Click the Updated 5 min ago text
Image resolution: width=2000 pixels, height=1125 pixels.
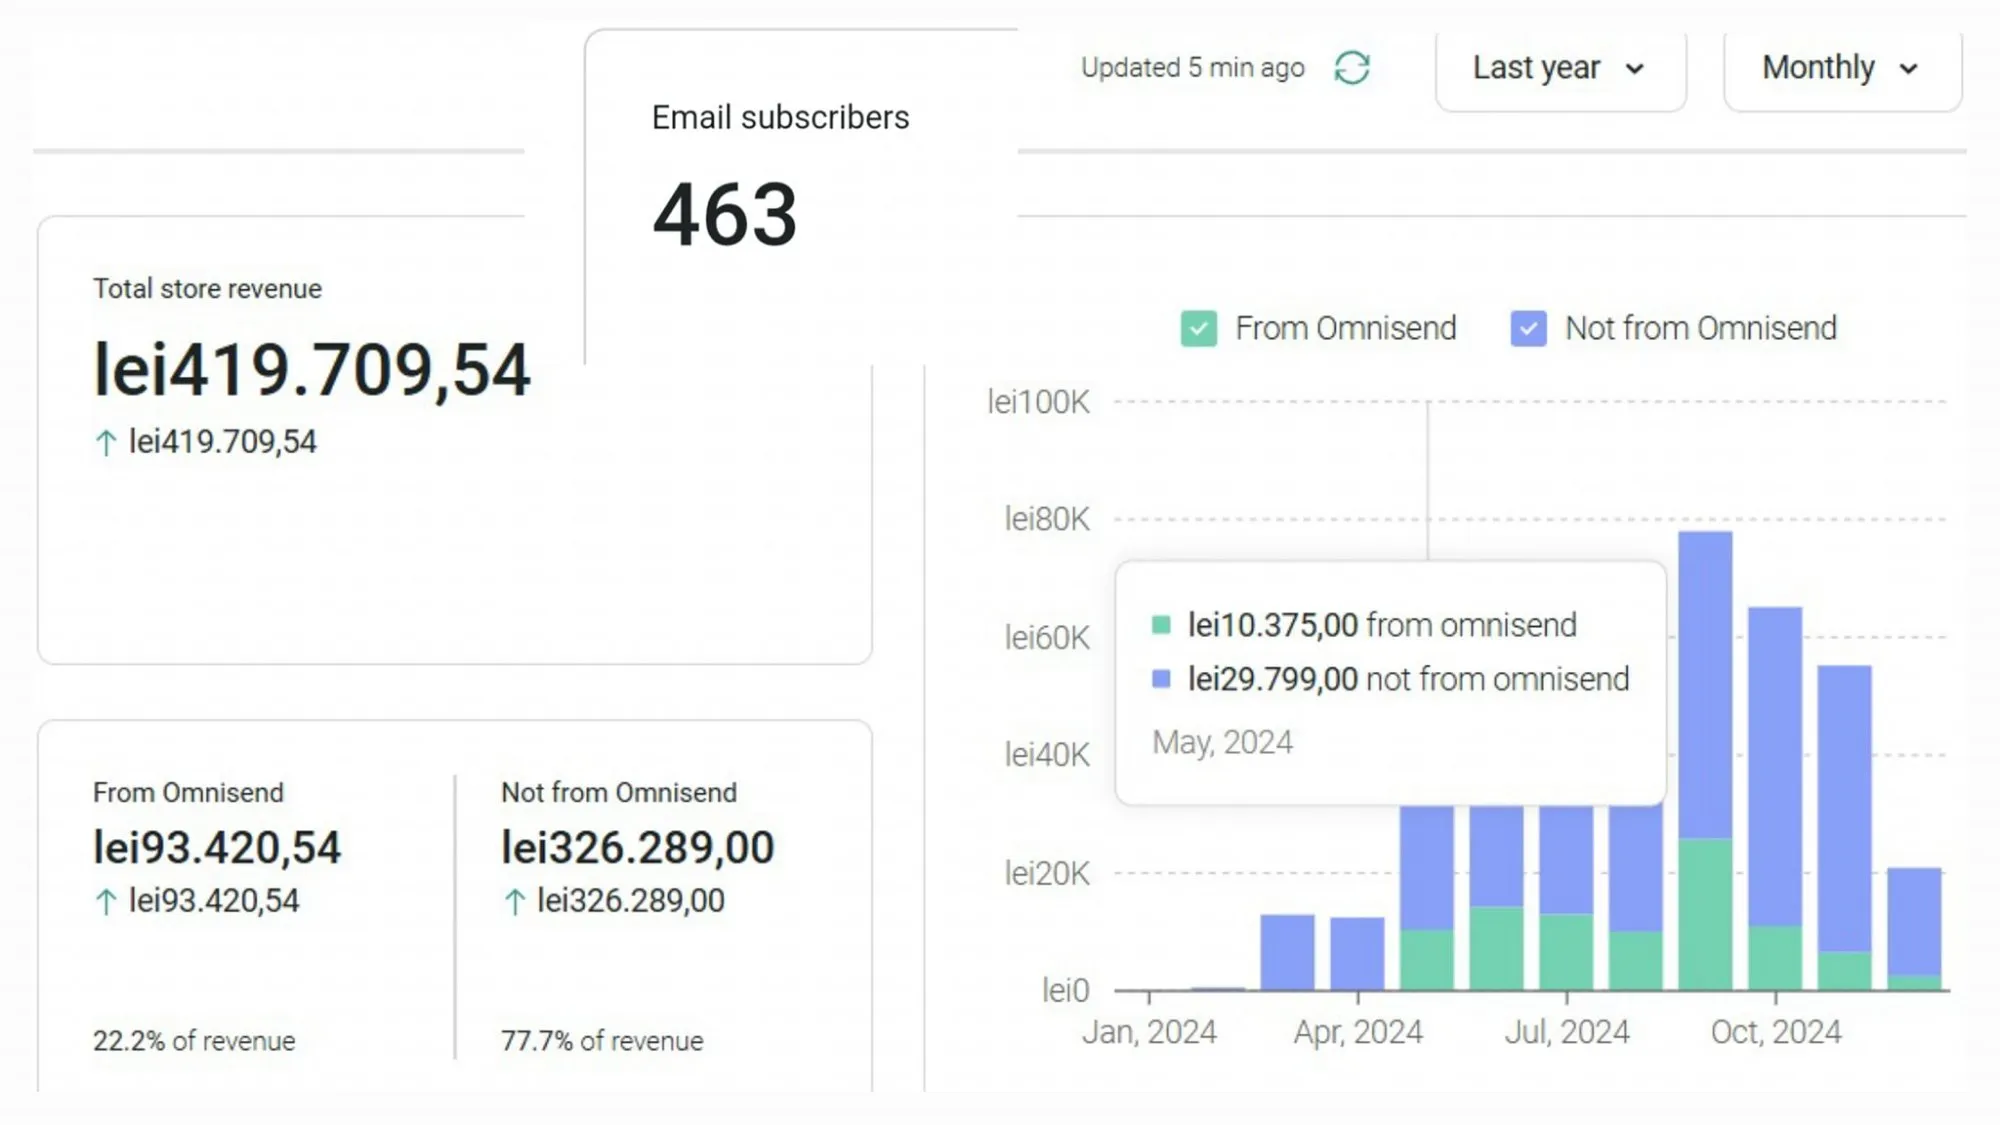tap(1192, 68)
